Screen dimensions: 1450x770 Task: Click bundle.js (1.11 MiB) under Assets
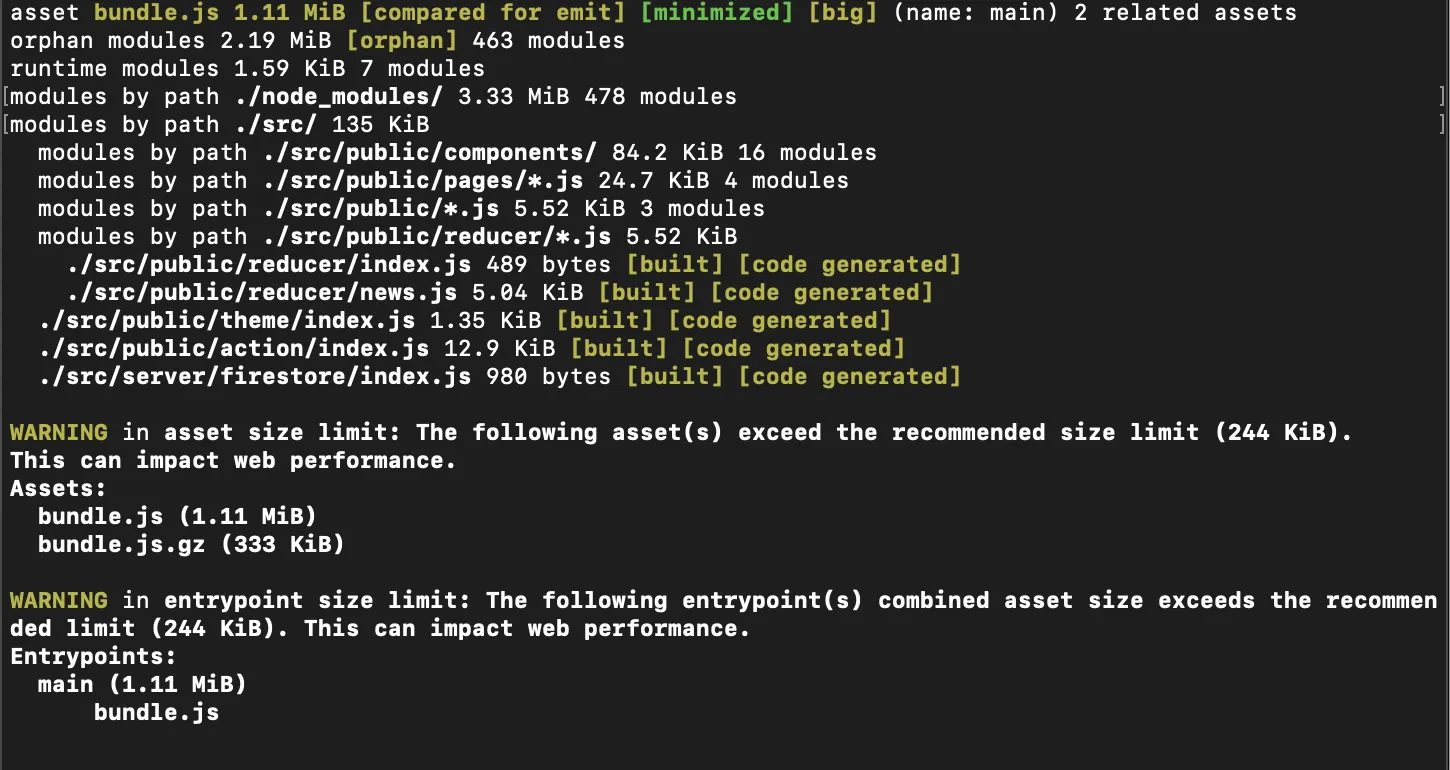coord(177,517)
